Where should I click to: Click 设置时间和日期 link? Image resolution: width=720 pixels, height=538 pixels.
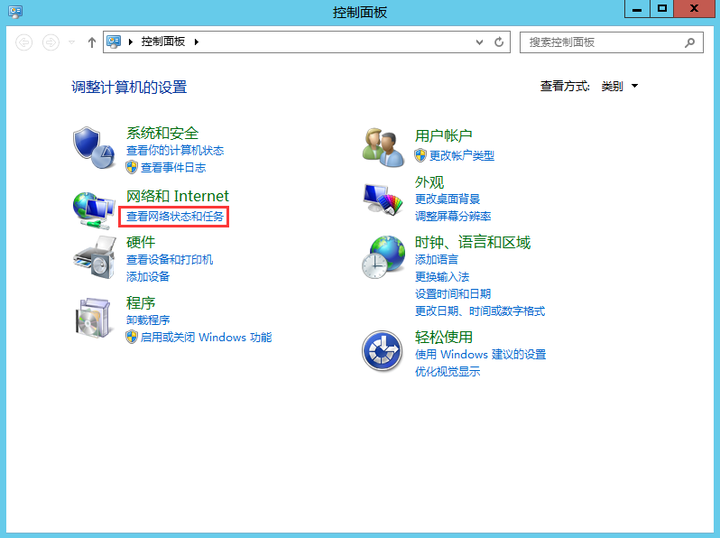point(453,294)
